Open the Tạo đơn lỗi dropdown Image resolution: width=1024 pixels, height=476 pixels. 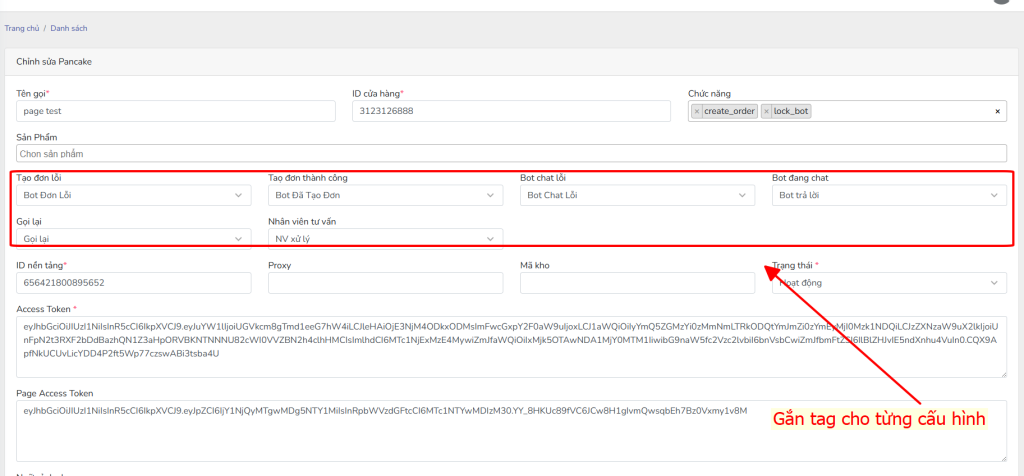coord(133,195)
